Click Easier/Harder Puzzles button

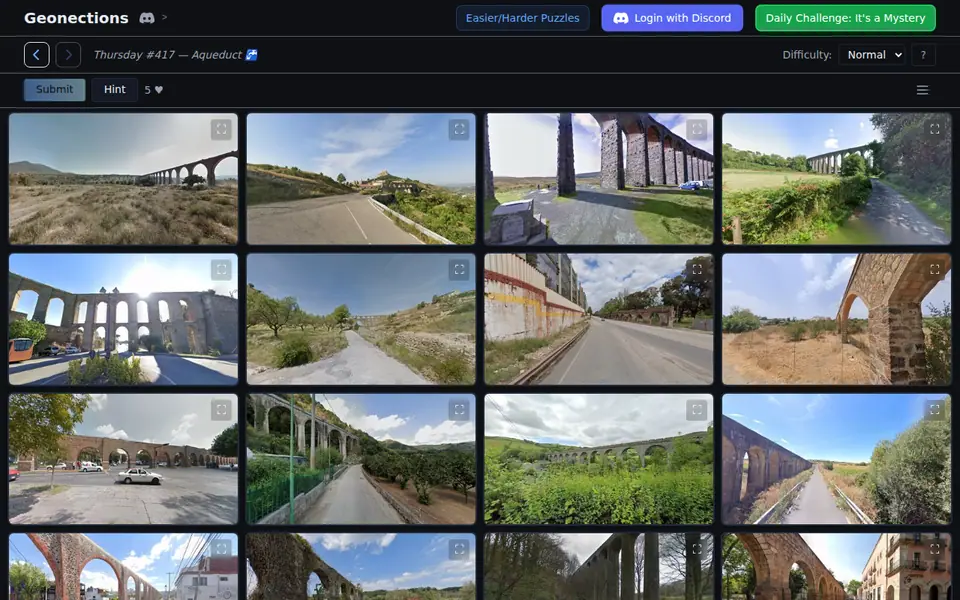pyautogui.click(x=522, y=18)
